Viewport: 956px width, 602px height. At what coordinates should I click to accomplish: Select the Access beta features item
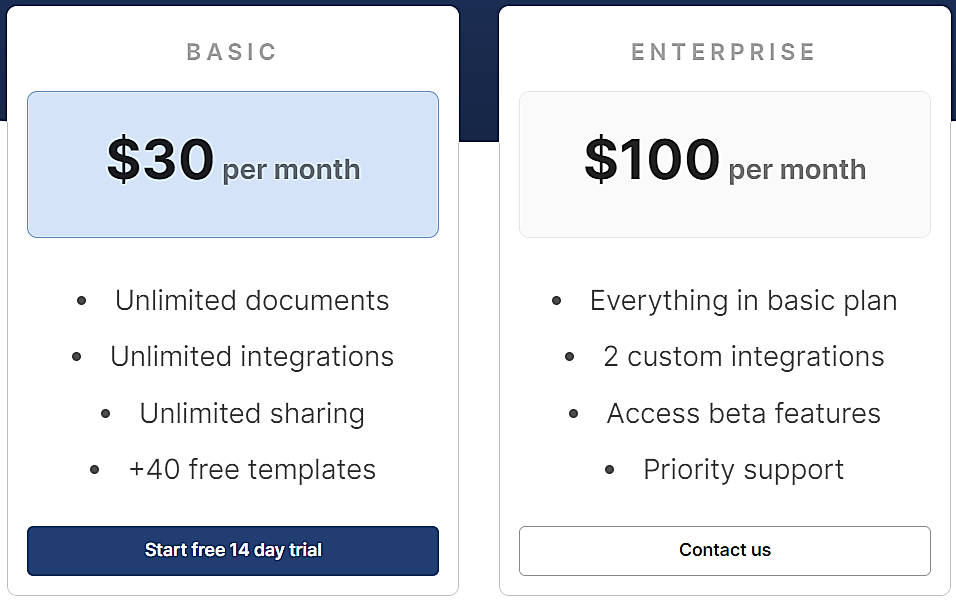tap(744, 413)
